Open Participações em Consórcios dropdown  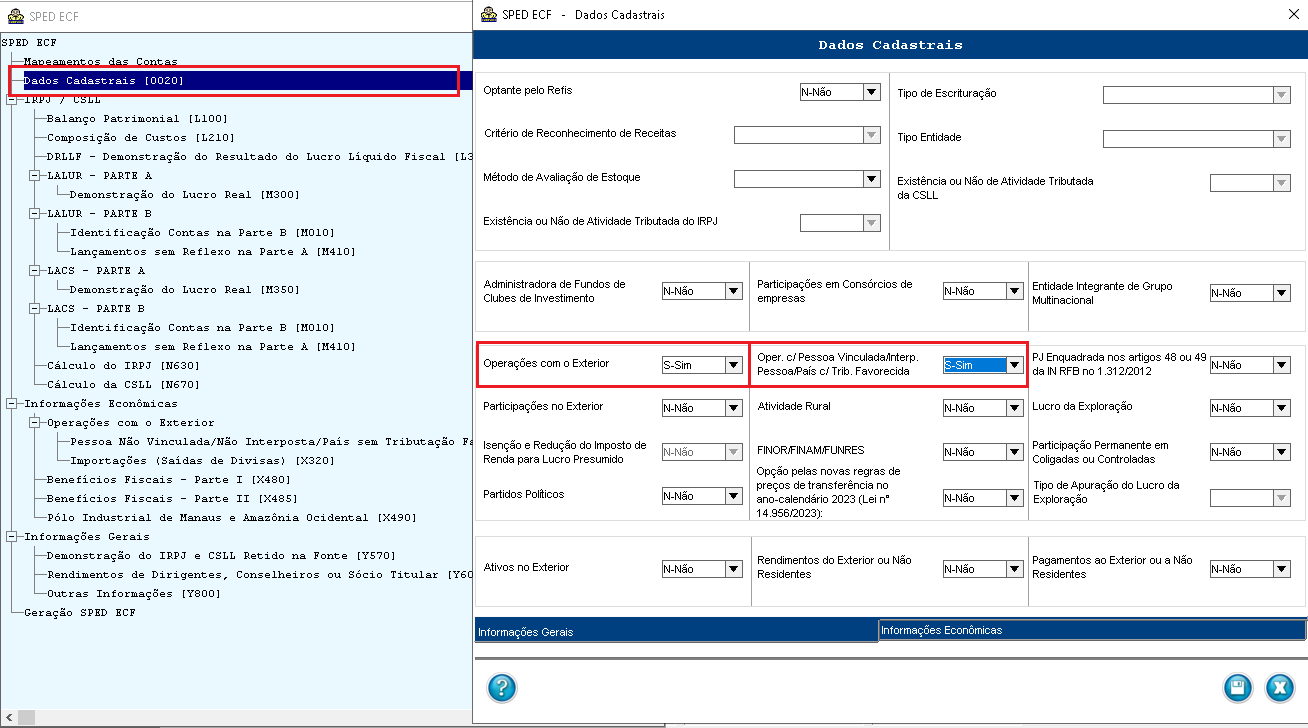click(1015, 291)
